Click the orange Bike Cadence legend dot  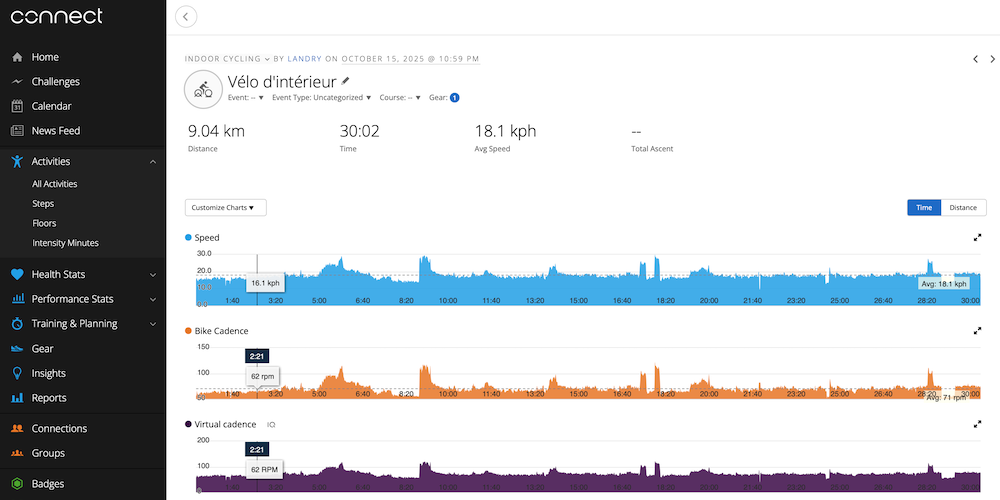pyautogui.click(x=188, y=331)
